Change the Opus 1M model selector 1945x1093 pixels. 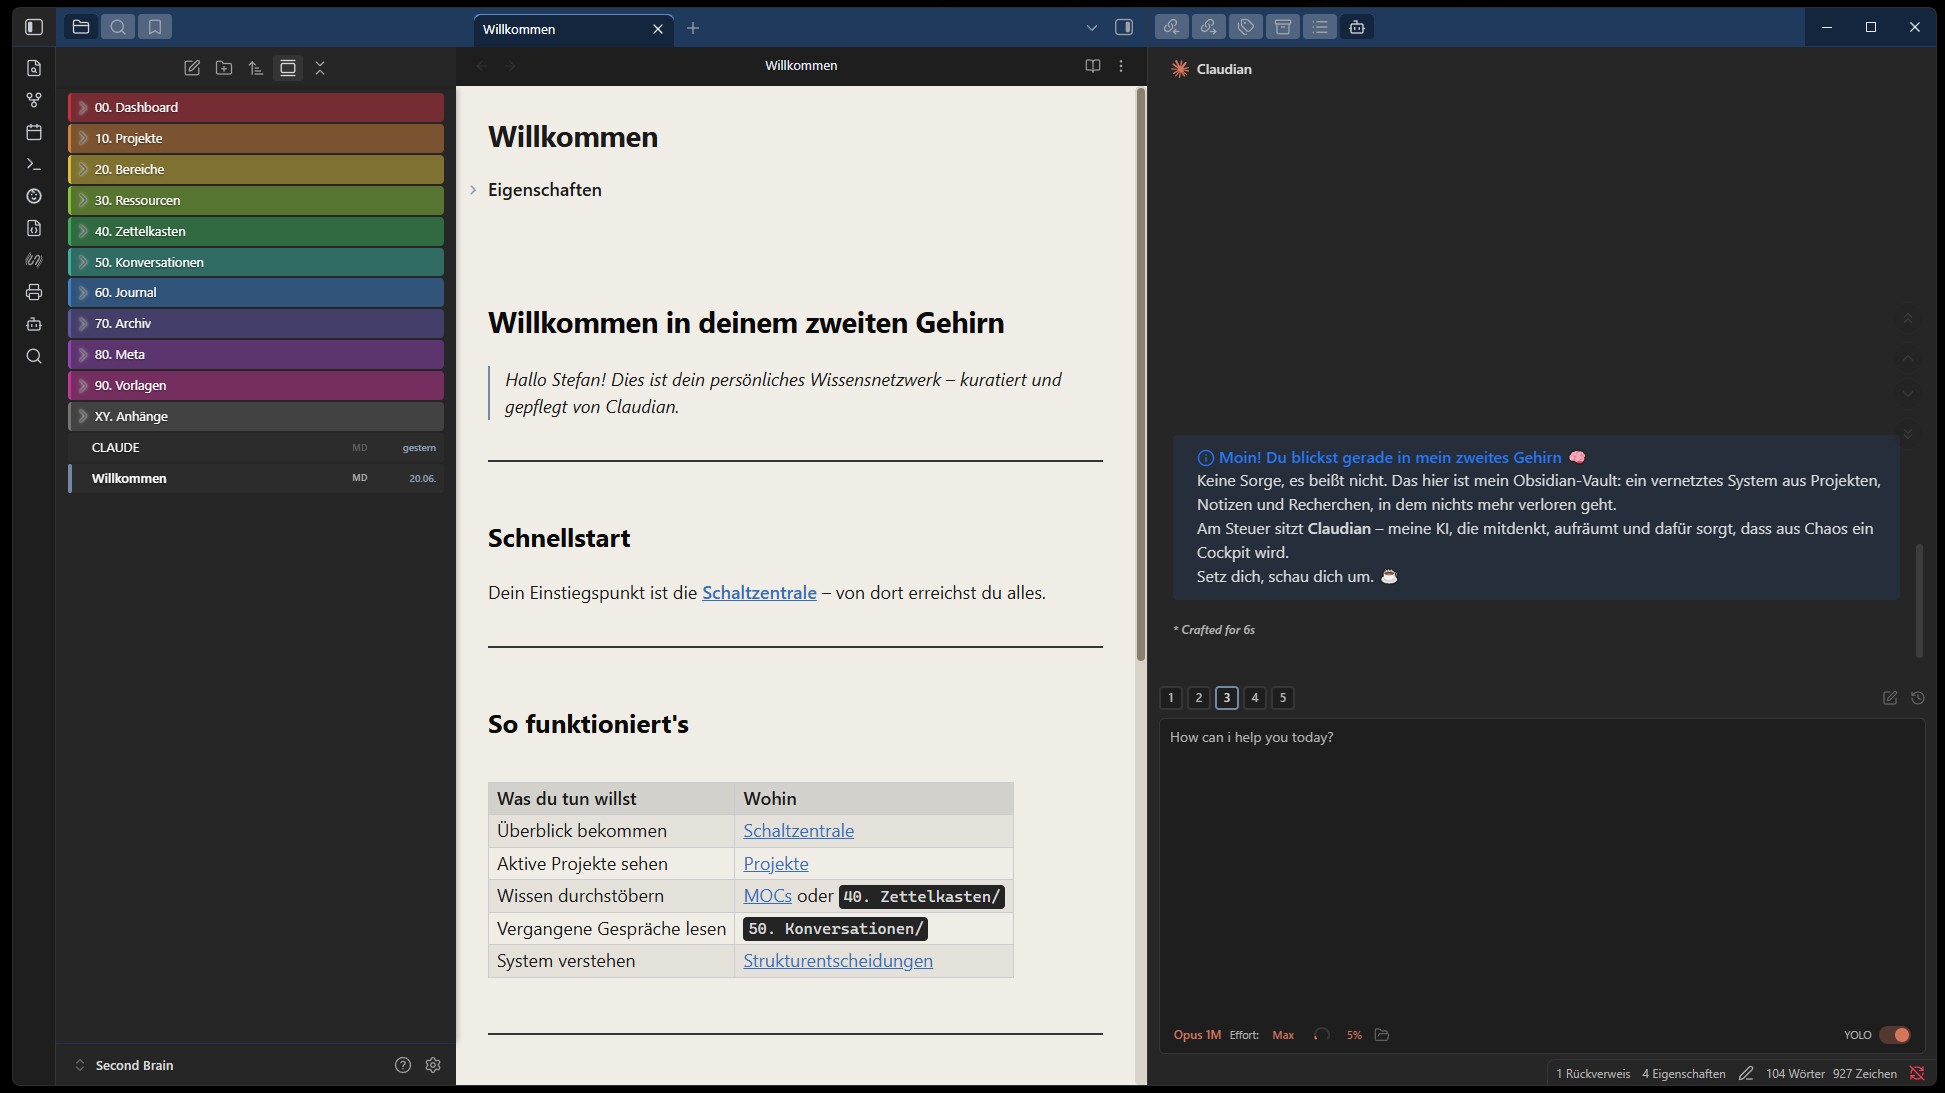[1197, 1035]
